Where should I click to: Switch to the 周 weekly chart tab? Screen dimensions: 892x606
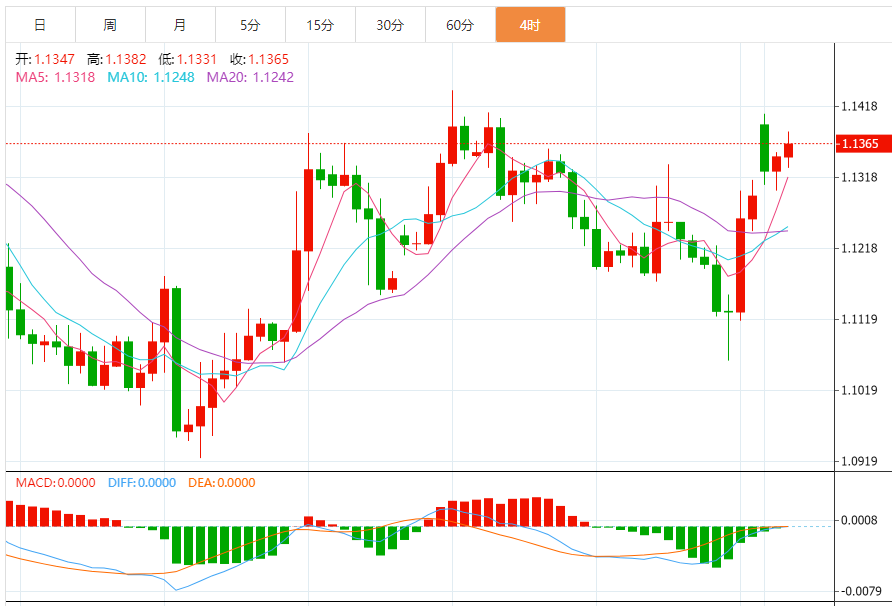pyautogui.click(x=110, y=25)
